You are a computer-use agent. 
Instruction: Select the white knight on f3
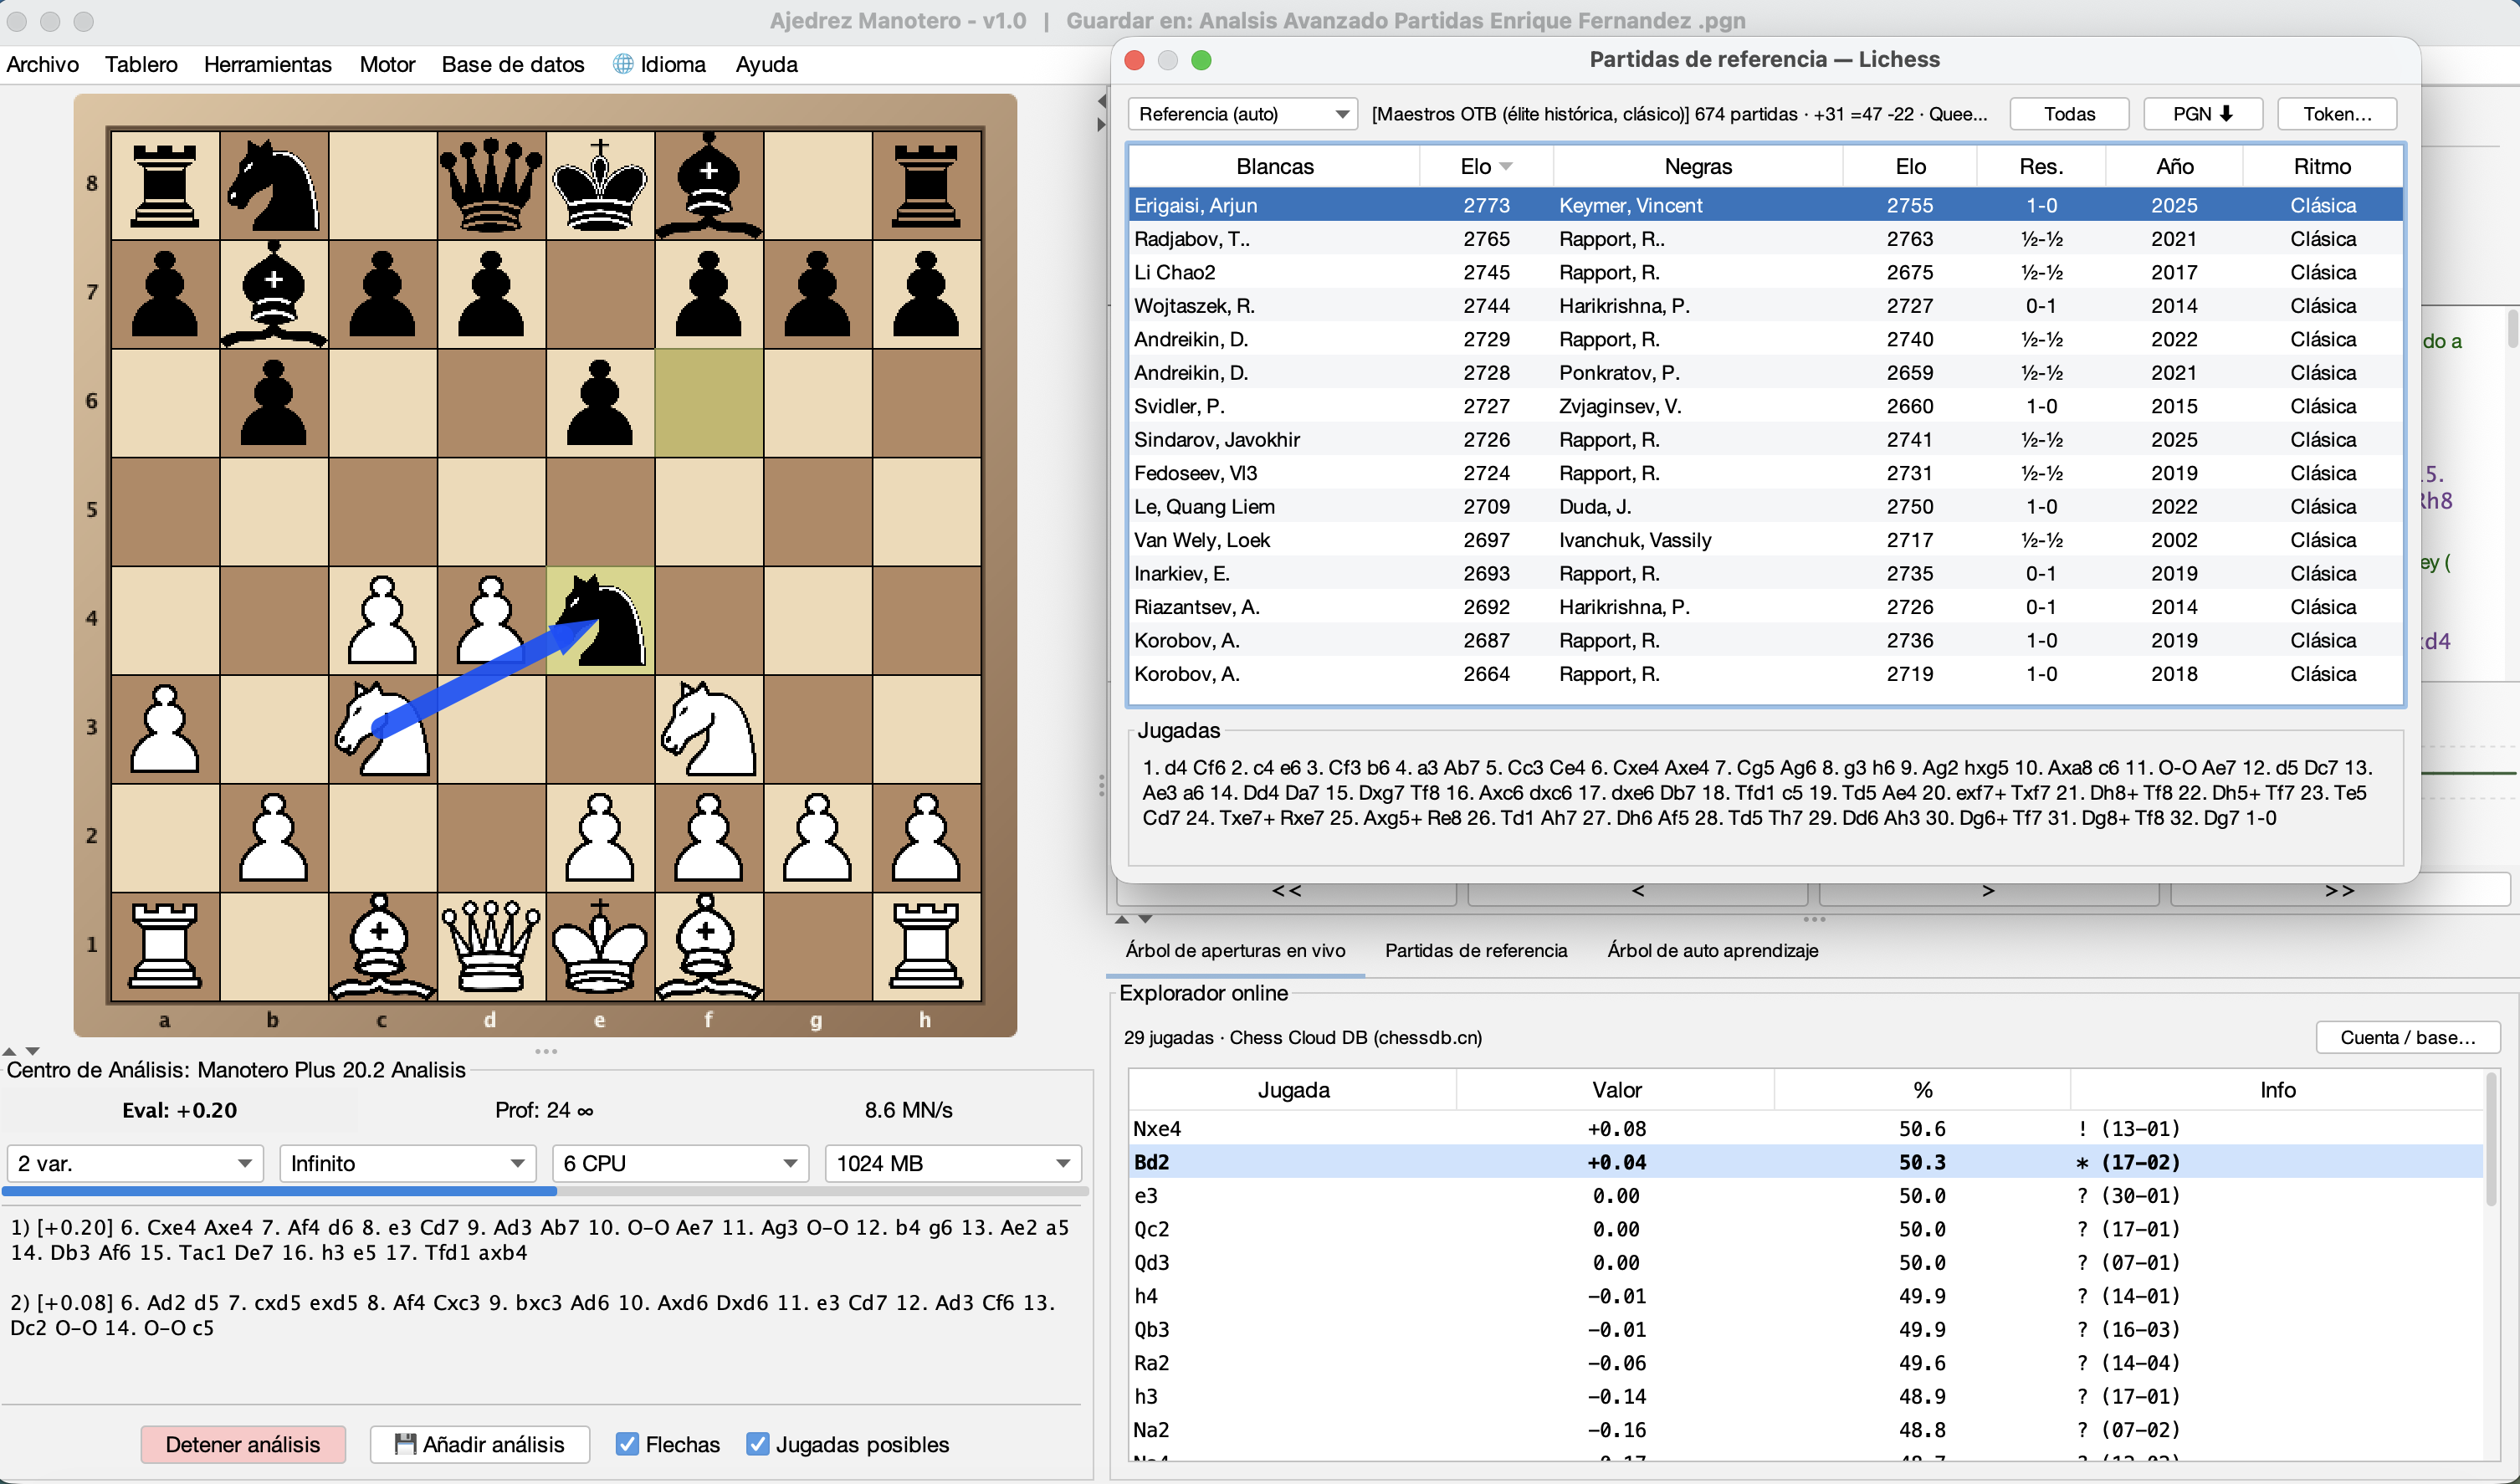click(708, 729)
